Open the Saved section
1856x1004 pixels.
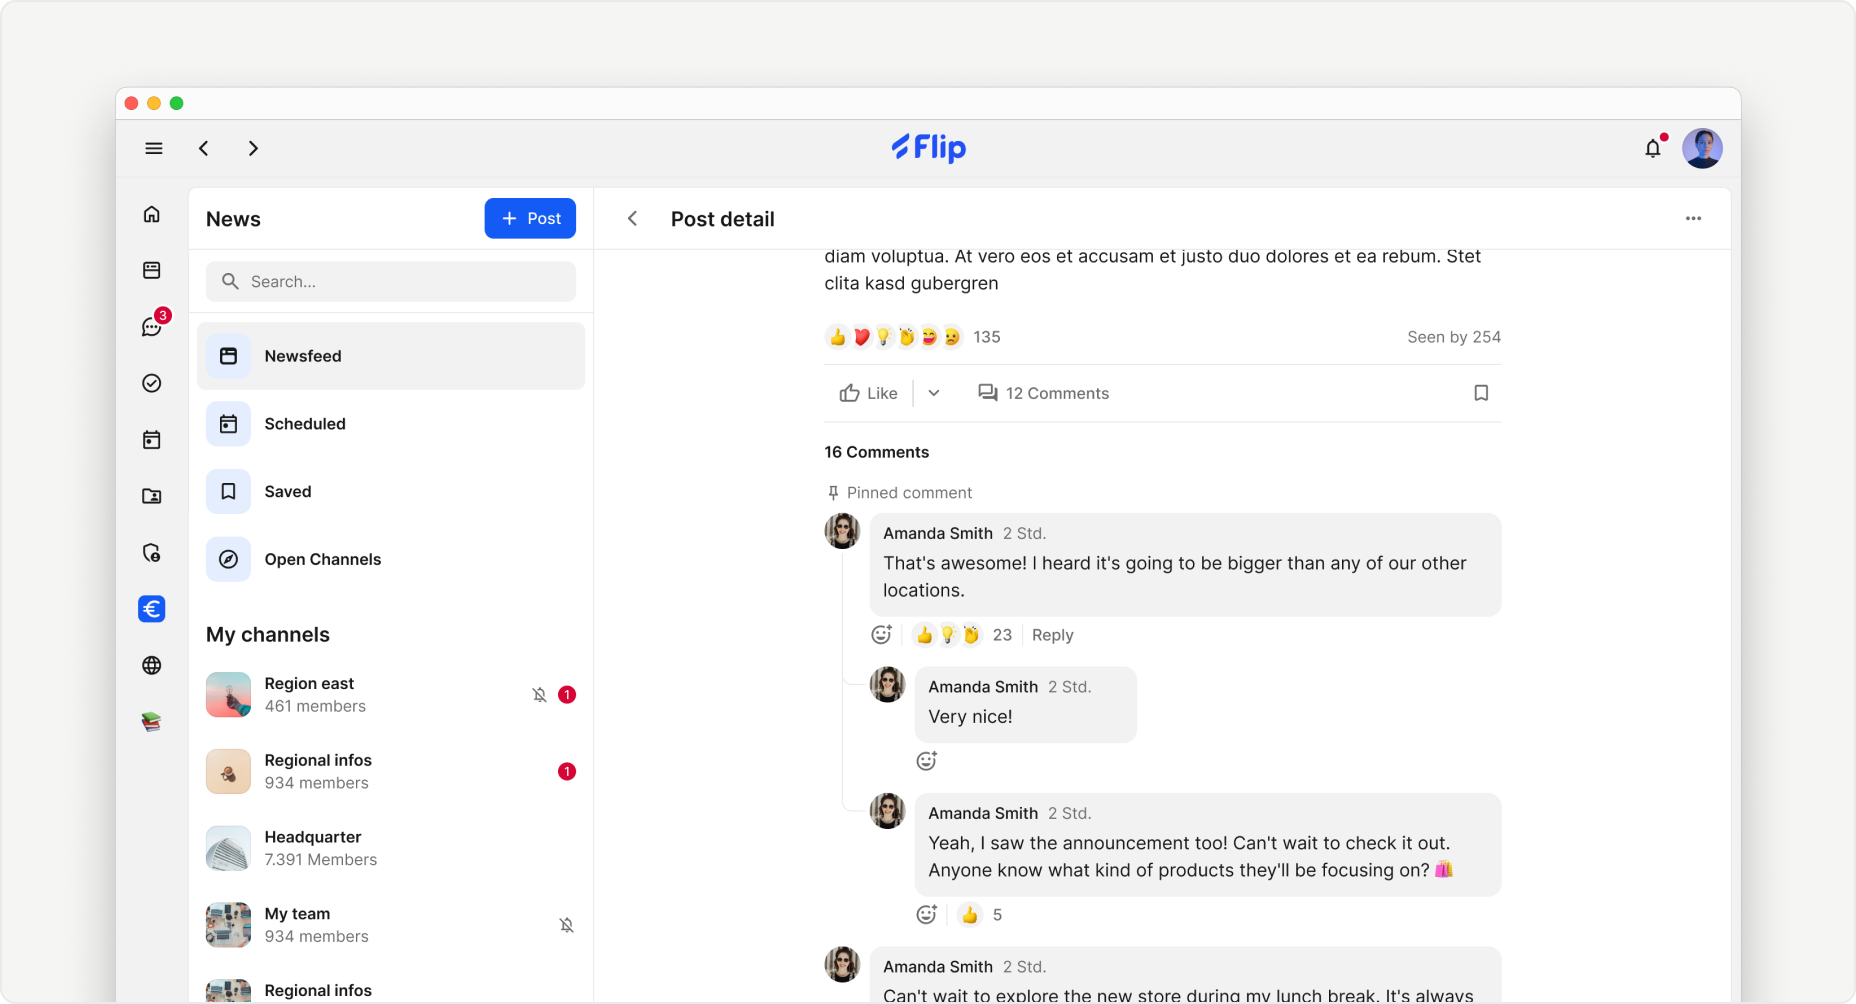287,491
